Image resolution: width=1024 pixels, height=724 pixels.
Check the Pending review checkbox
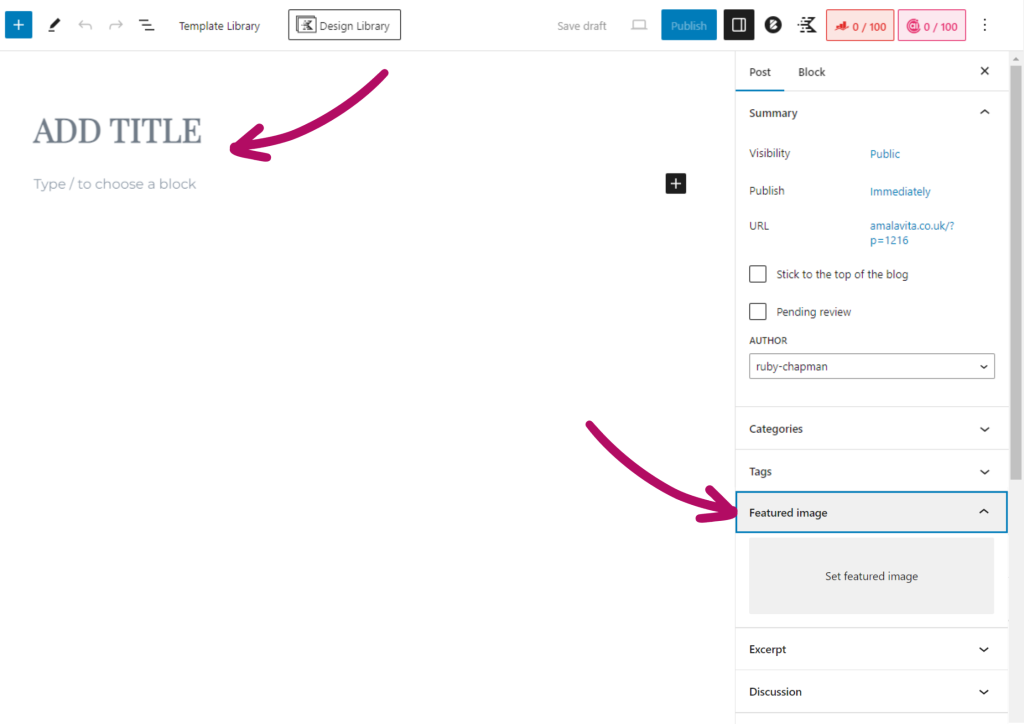coord(758,312)
